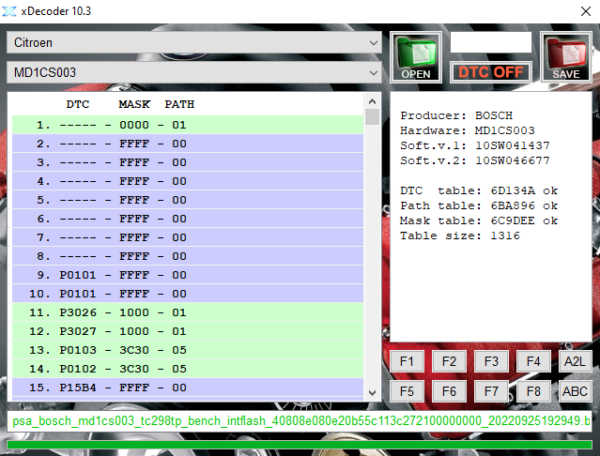Click row 15 with code P15B4
Image resolution: width=600 pixels, height=456 pixels.
[x=188, y=388]
